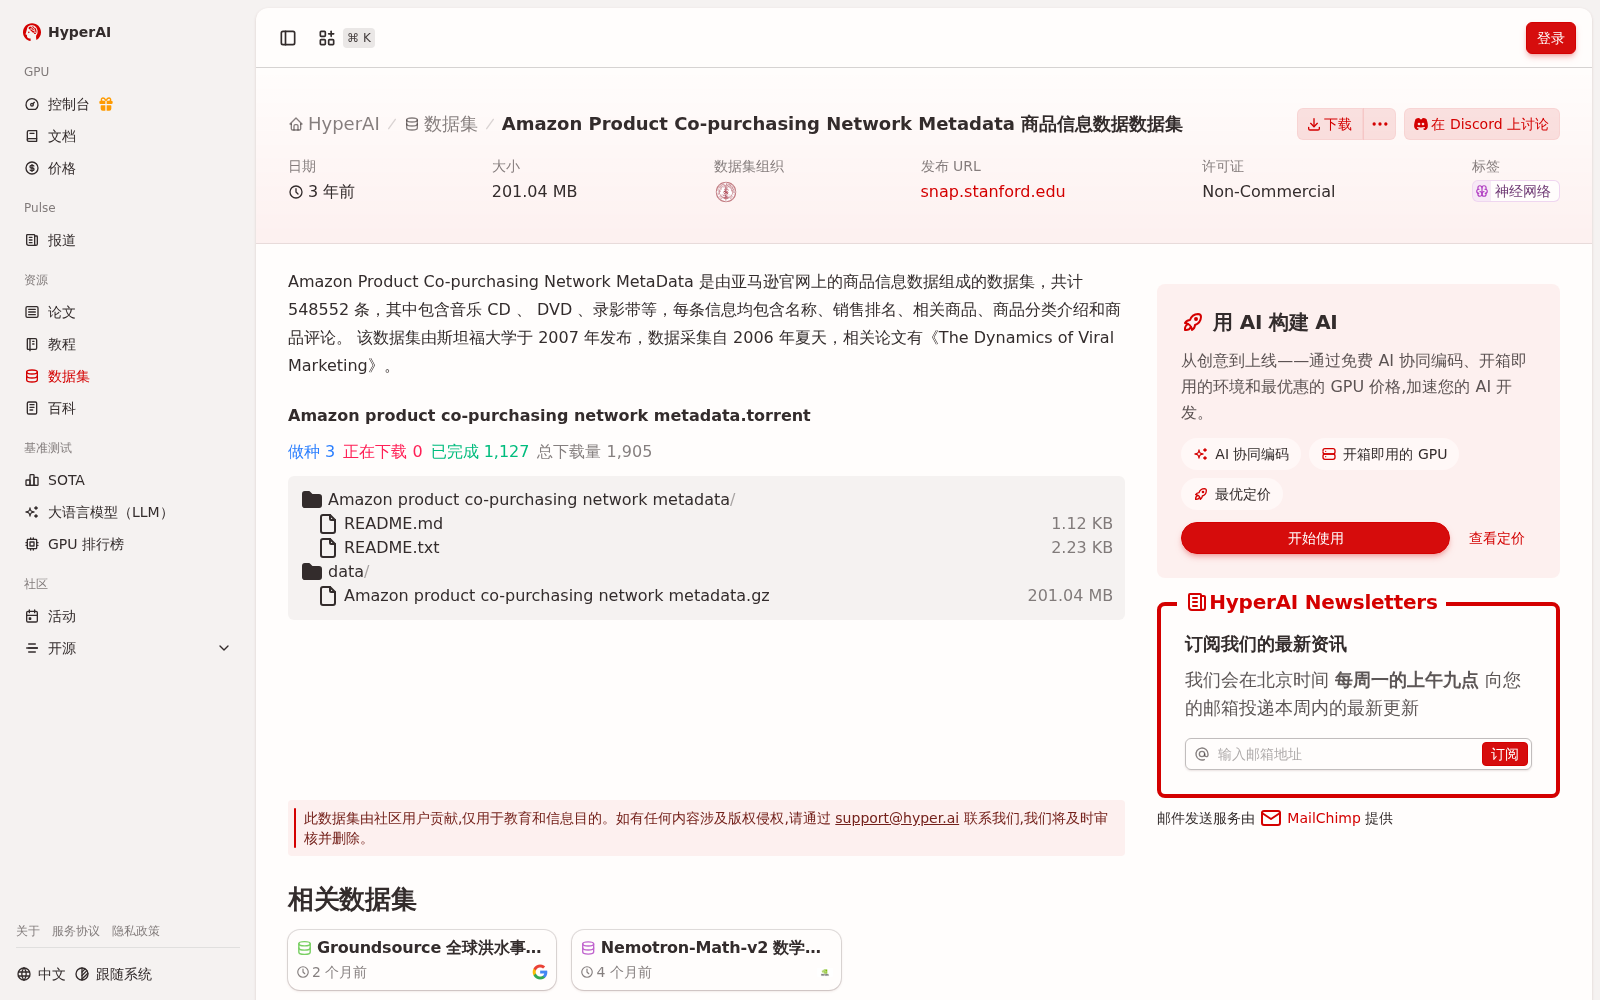Screen dimensions: 1600x1000
Task: Click the 神经网络 tag
Action: click(1515, 191)
